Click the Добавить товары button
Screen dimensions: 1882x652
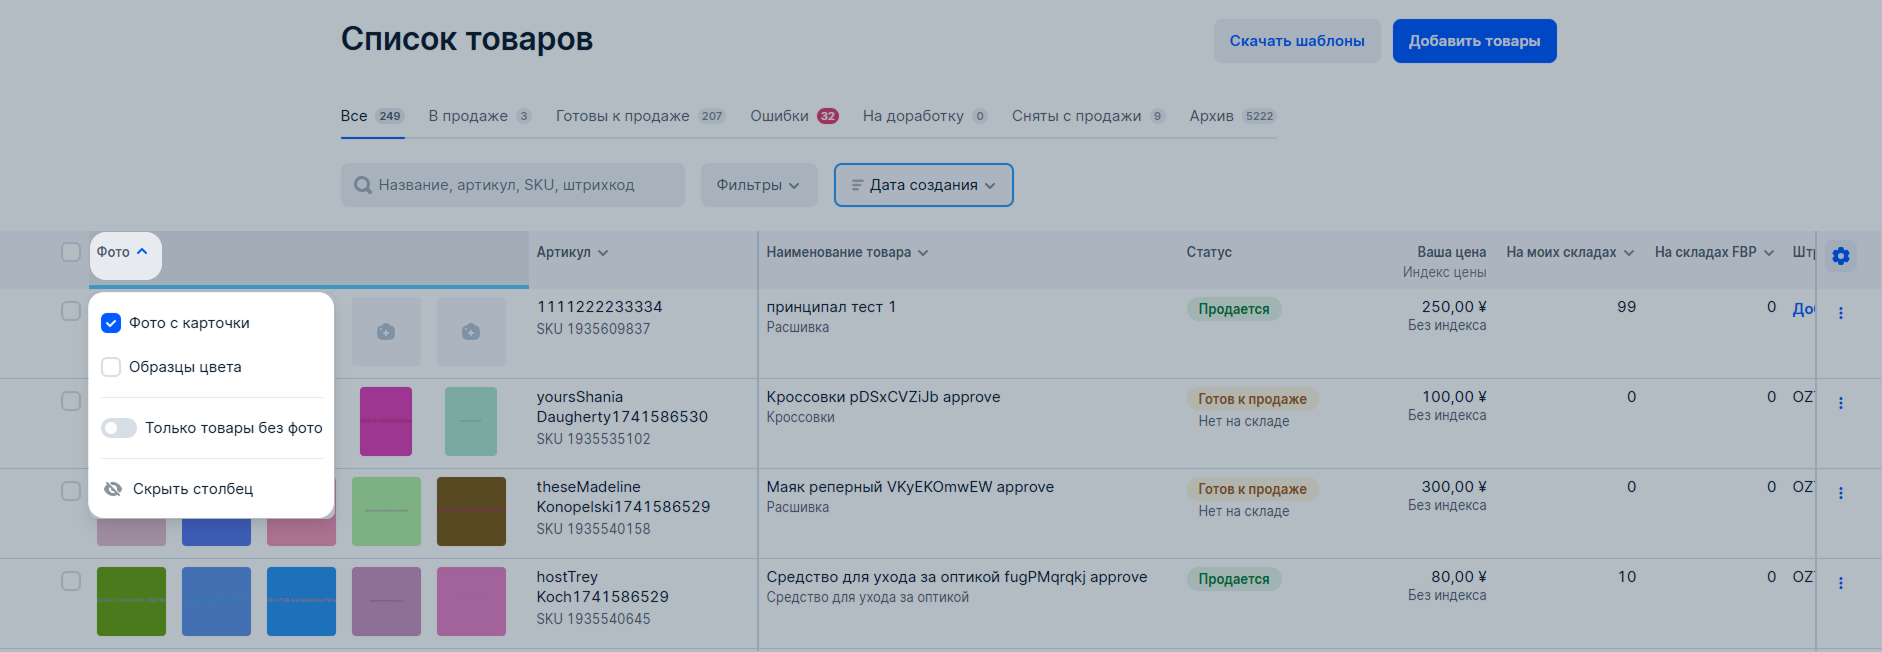[1474, 41]
